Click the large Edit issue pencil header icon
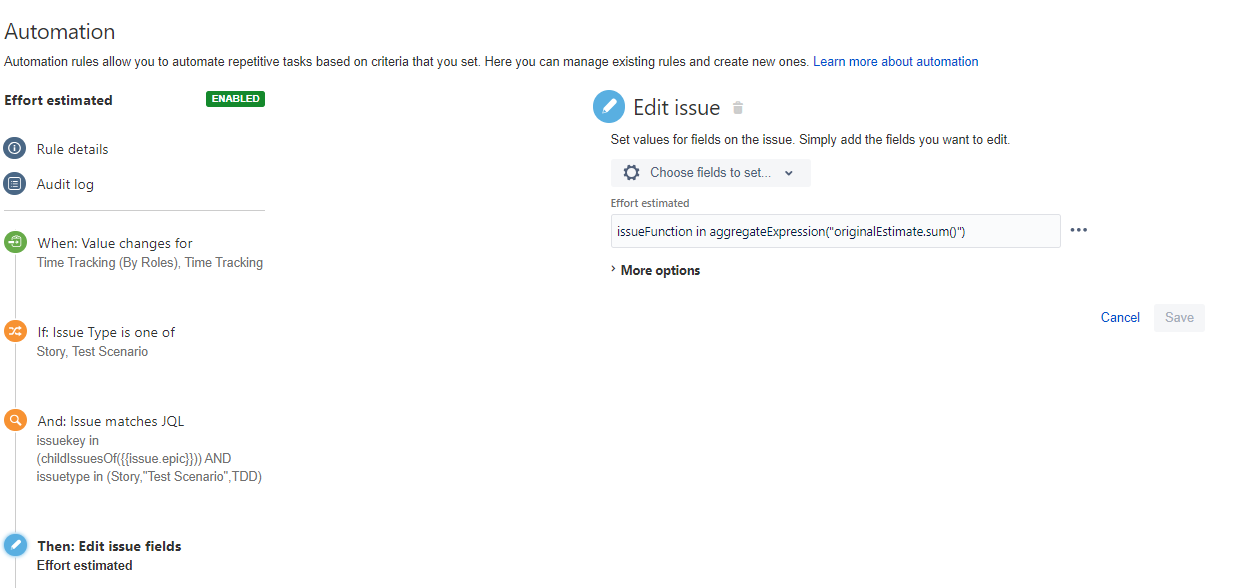 pos(609,107)
